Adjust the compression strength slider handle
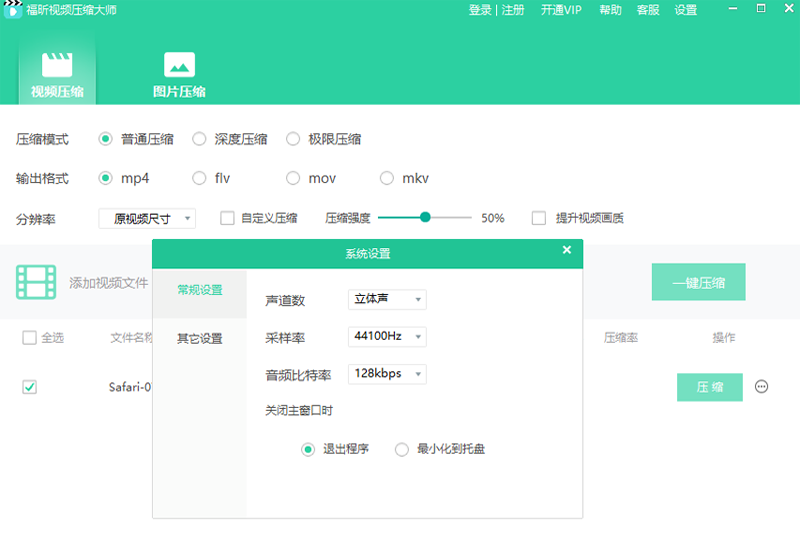 (425, 217)
